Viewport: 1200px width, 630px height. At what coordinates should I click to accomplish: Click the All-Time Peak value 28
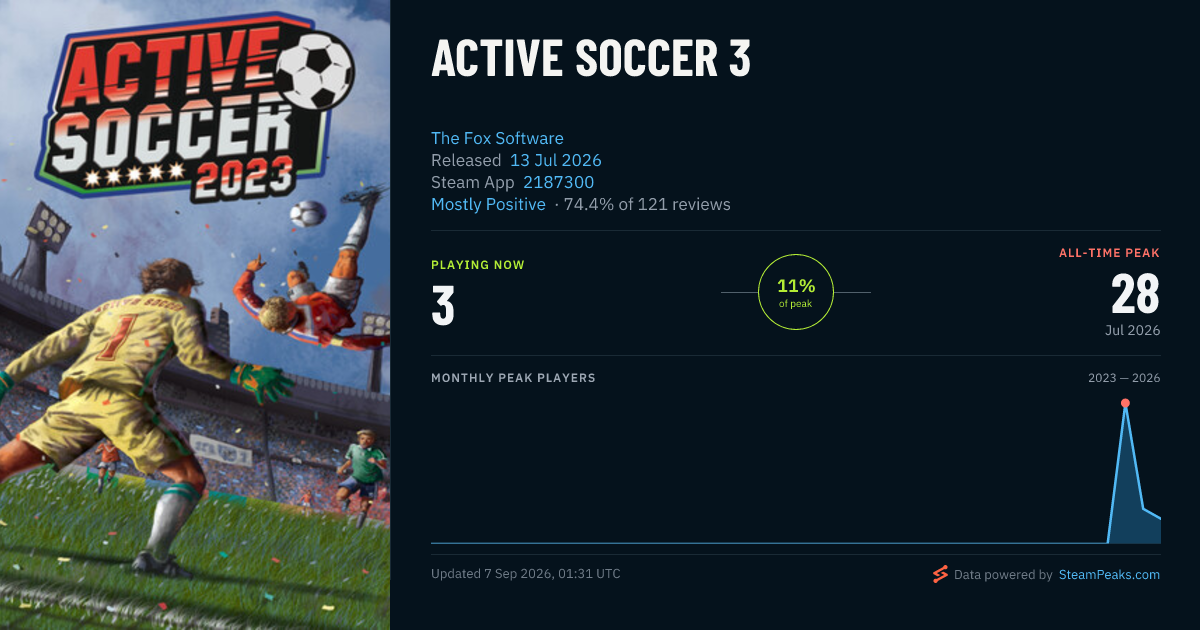[1135, 295]
